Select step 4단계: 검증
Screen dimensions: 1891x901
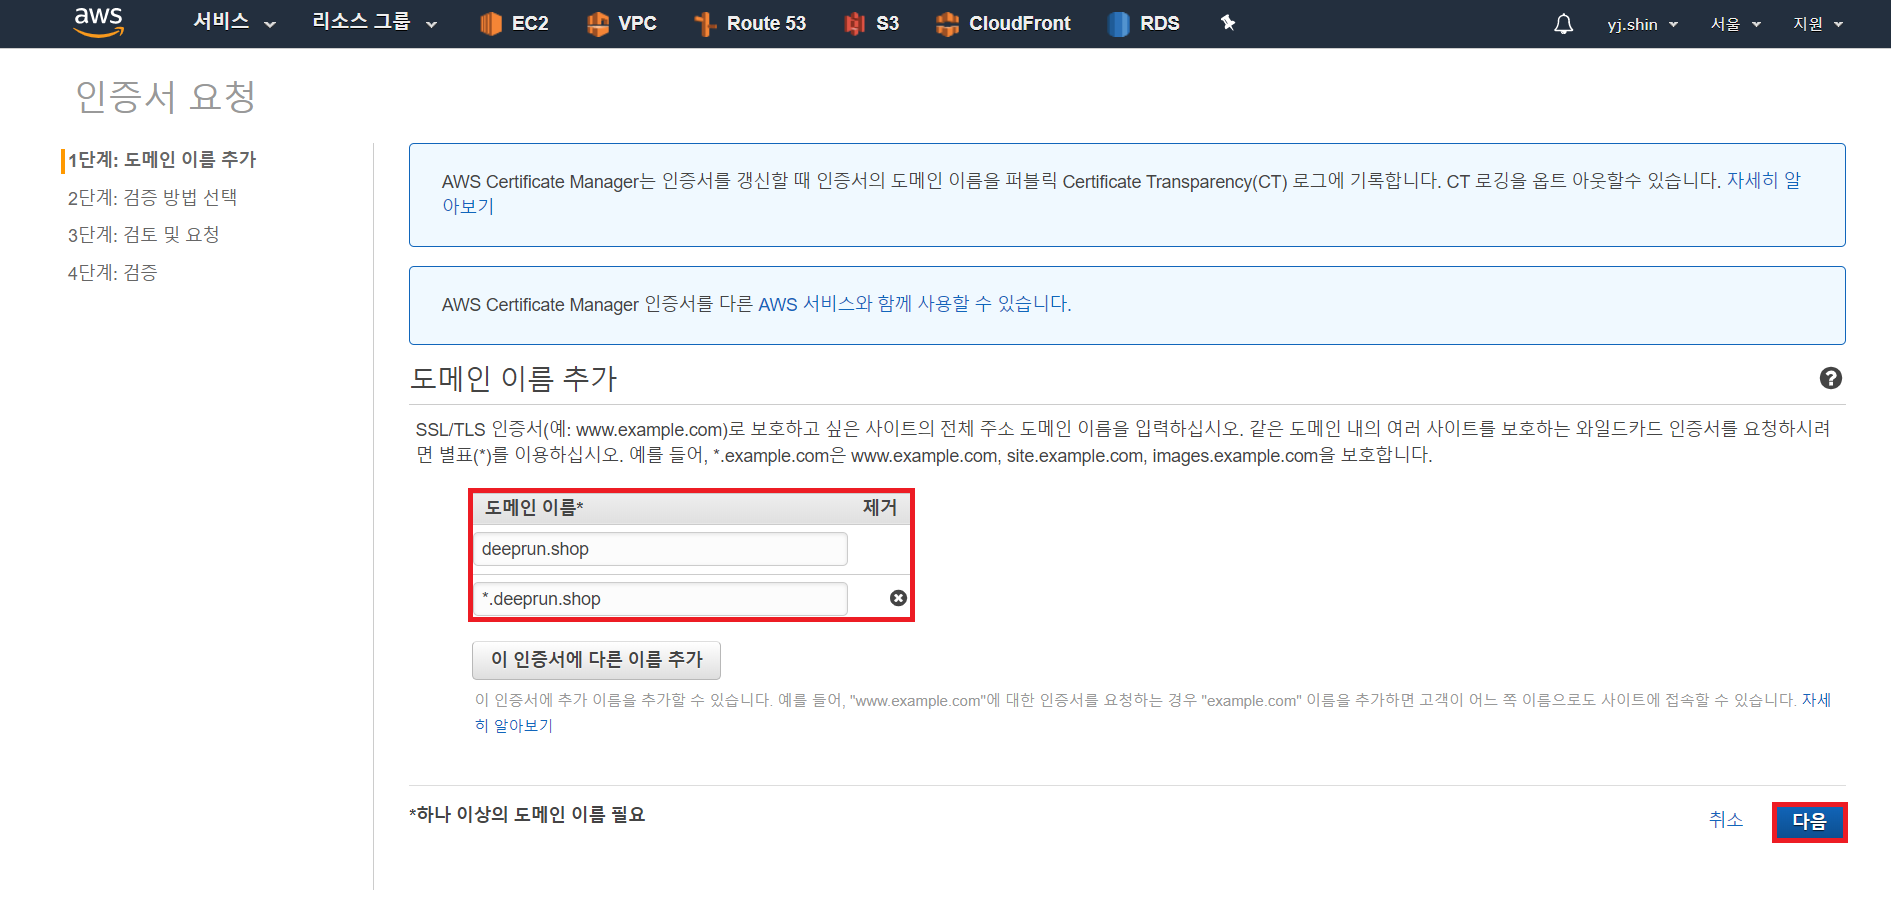[x=112, y=273]
